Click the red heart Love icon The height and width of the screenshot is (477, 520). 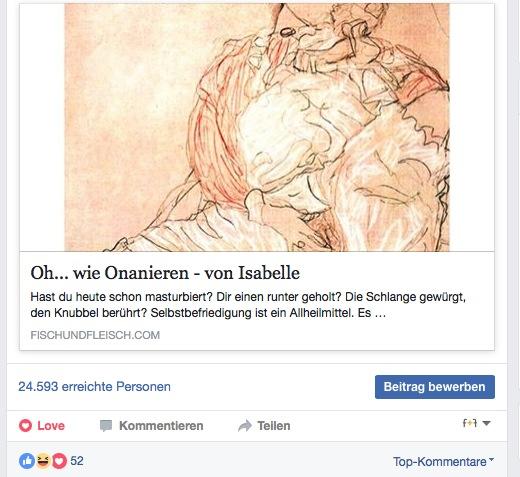[25, 426]
